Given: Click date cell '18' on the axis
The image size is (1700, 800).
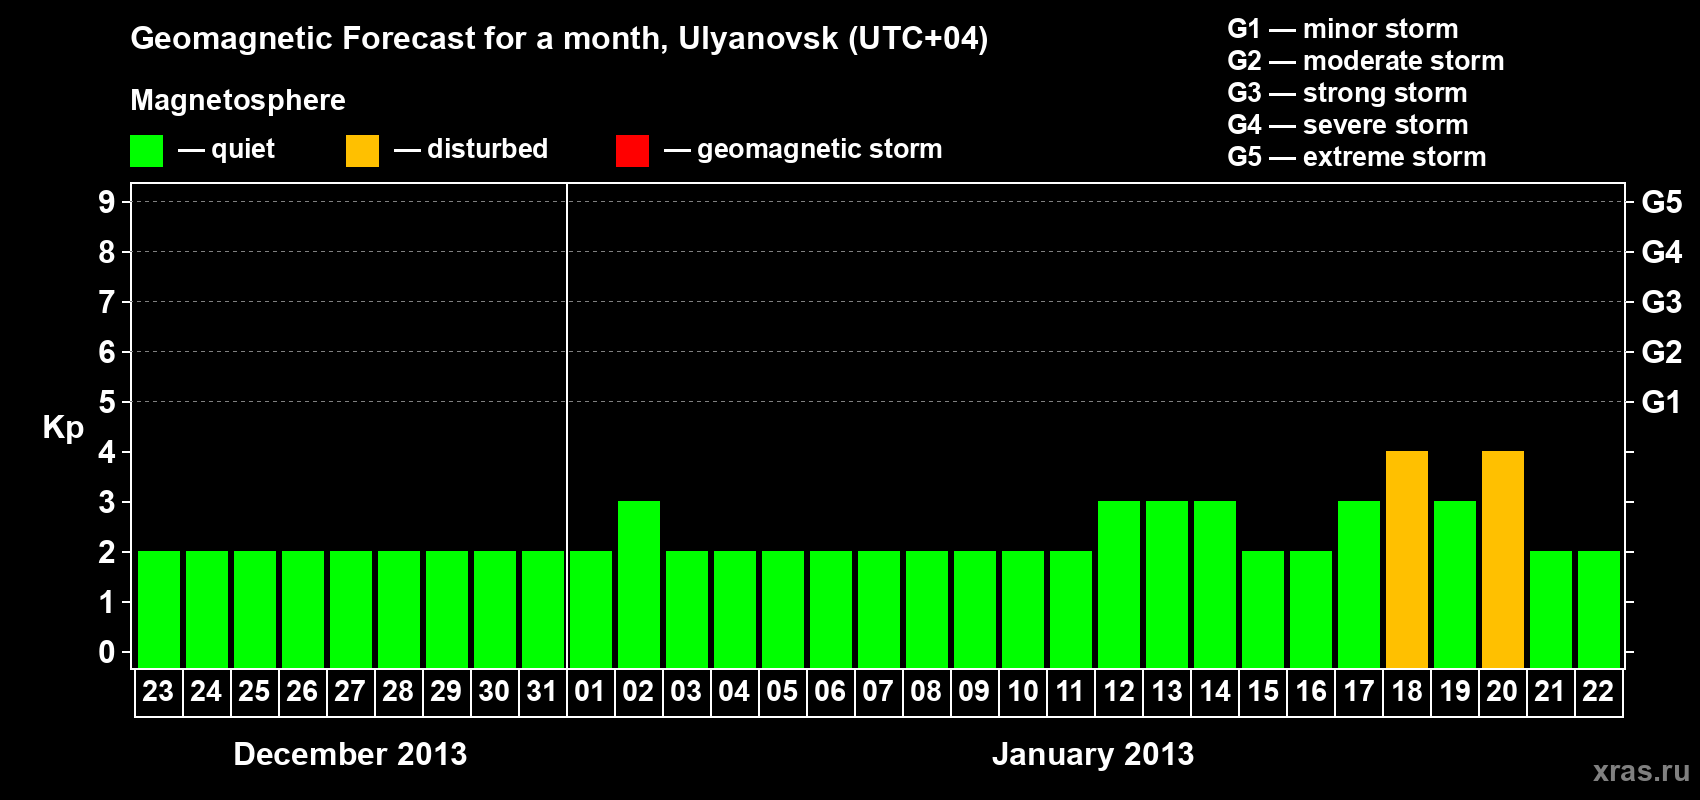Looking at the screenshot, I should pos(1406,692).
